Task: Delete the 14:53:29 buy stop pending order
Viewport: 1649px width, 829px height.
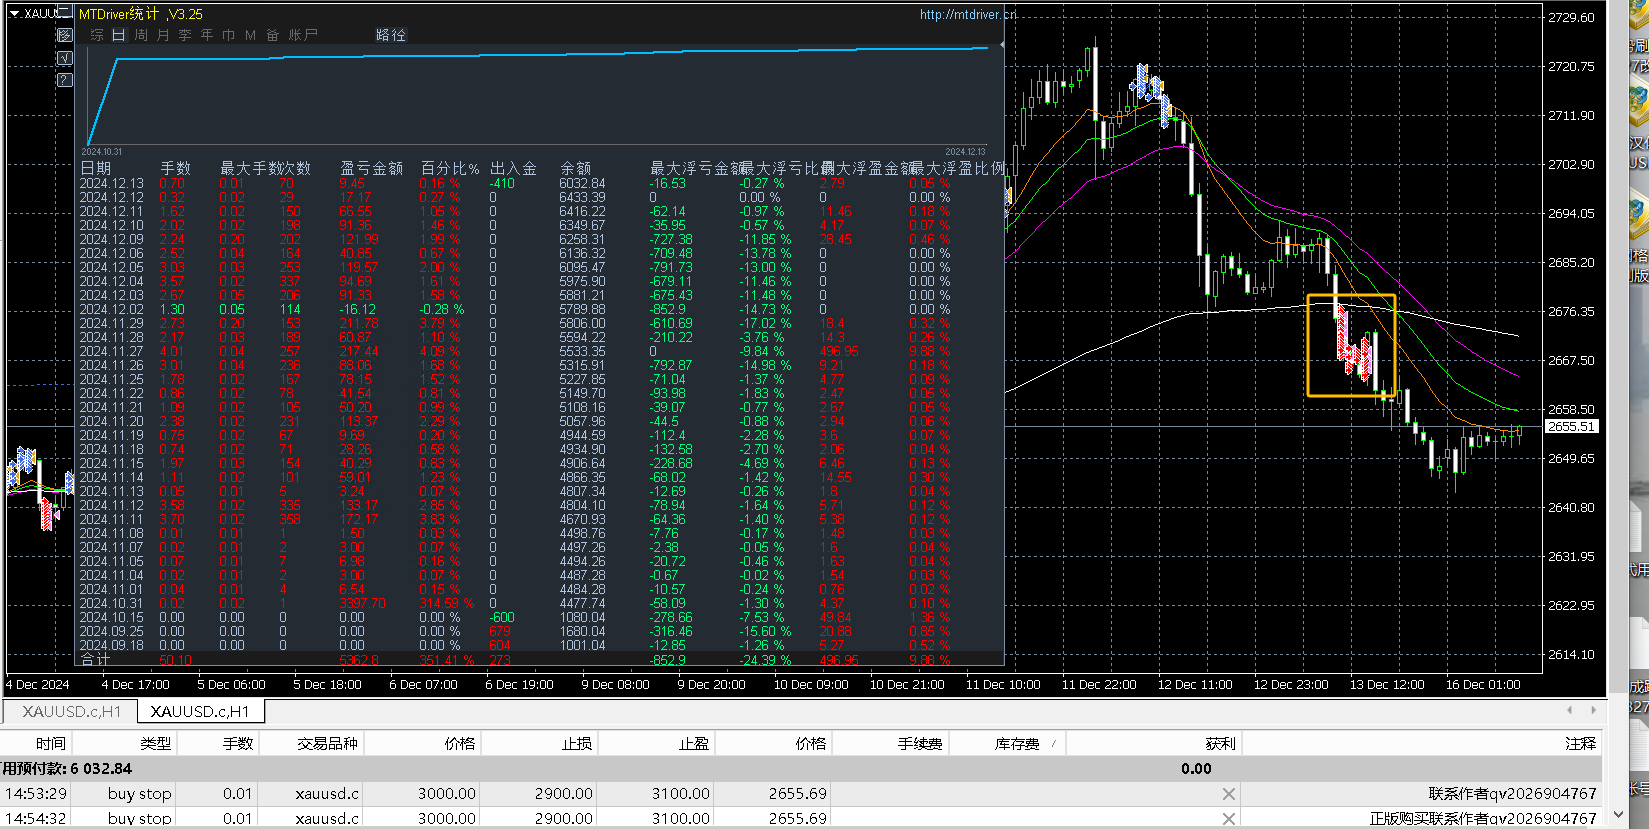Action: [1229, 794]
